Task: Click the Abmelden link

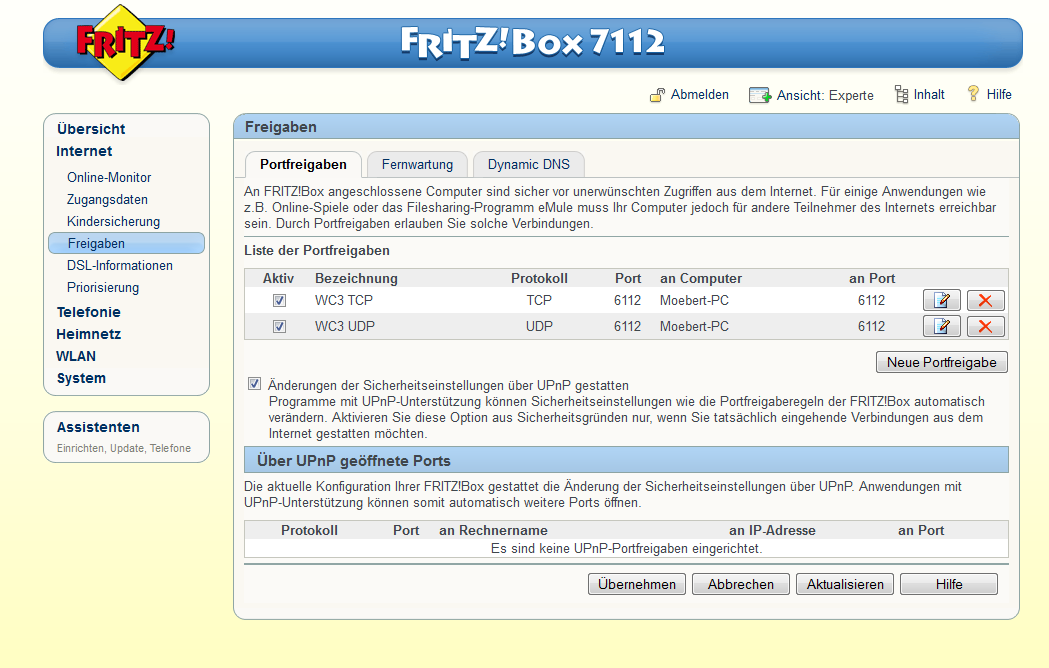Action: (700, 94)
